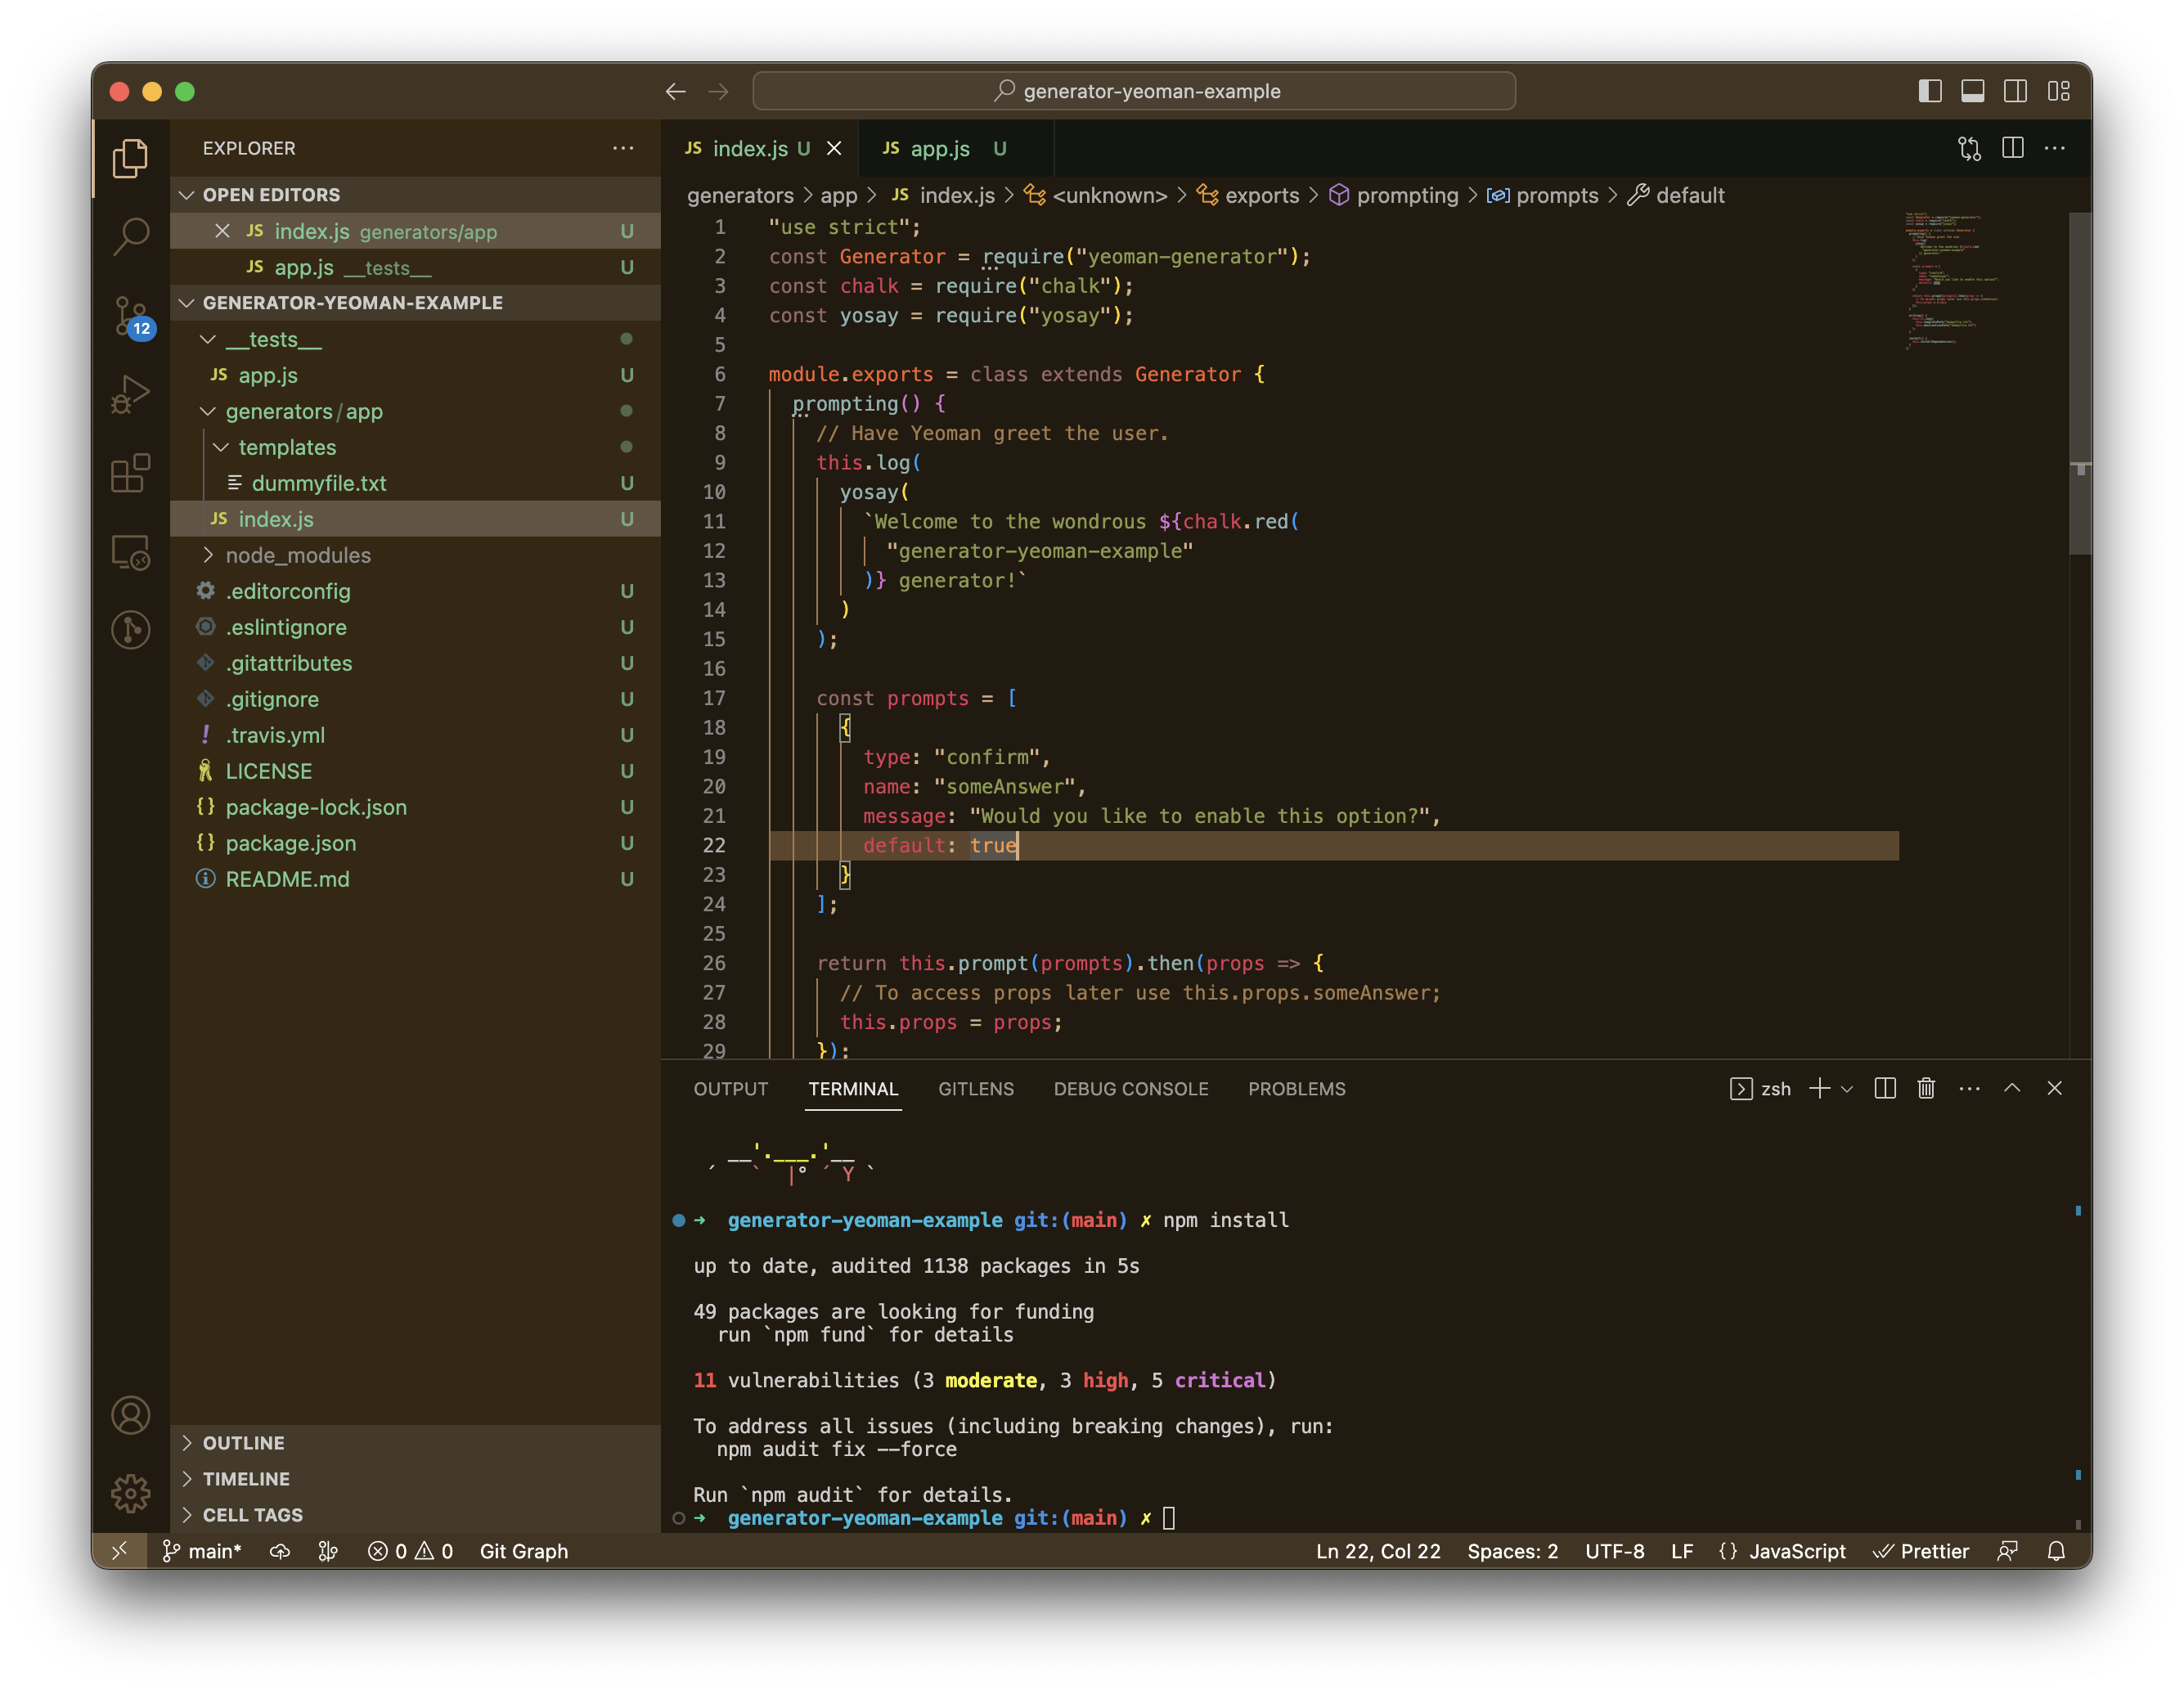Expand the Outline section
Viewport: 2184px width, 1690px height.
click(416, 1443)
